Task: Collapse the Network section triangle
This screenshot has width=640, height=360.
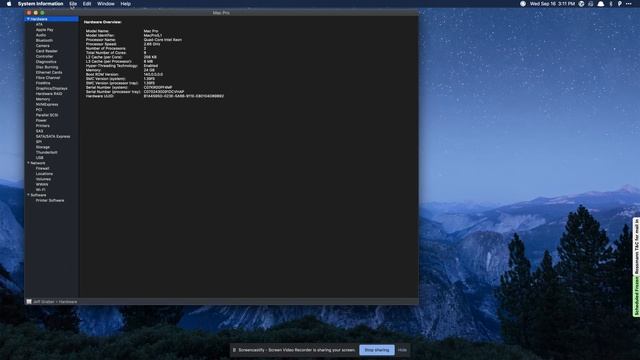Action: (x=28, y=163)
